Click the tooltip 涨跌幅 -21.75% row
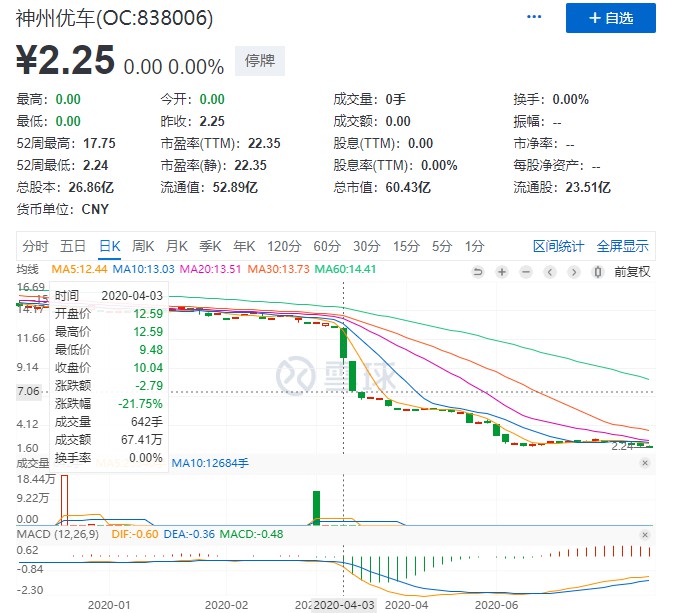Screen dimensions: 676x613 point(109,403)
